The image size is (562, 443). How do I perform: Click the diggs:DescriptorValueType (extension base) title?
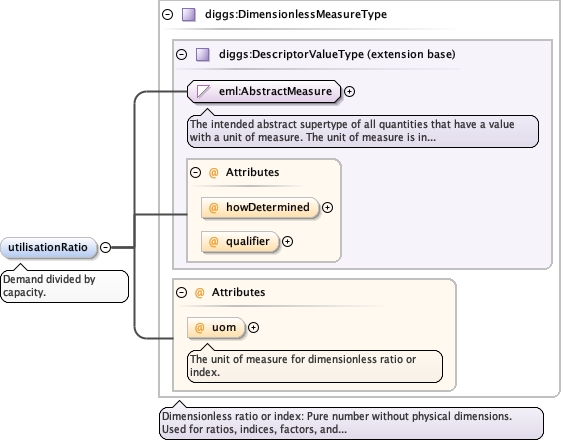point(337,54)
